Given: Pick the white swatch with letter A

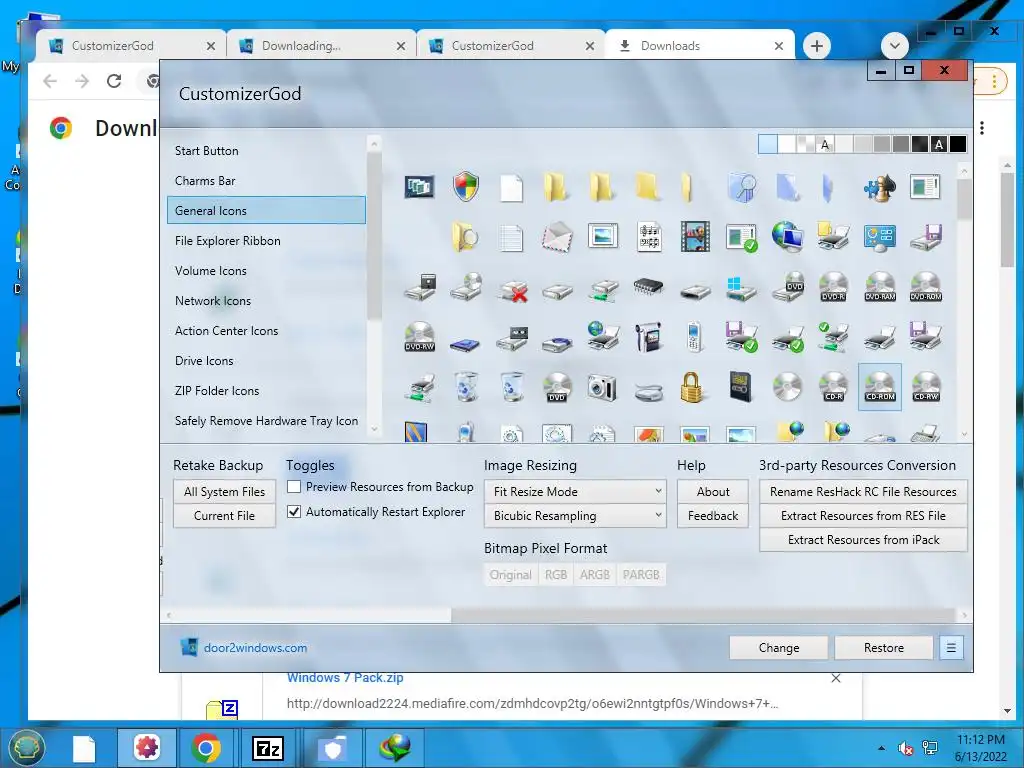Looking at the screenshot, I should 825,144.
